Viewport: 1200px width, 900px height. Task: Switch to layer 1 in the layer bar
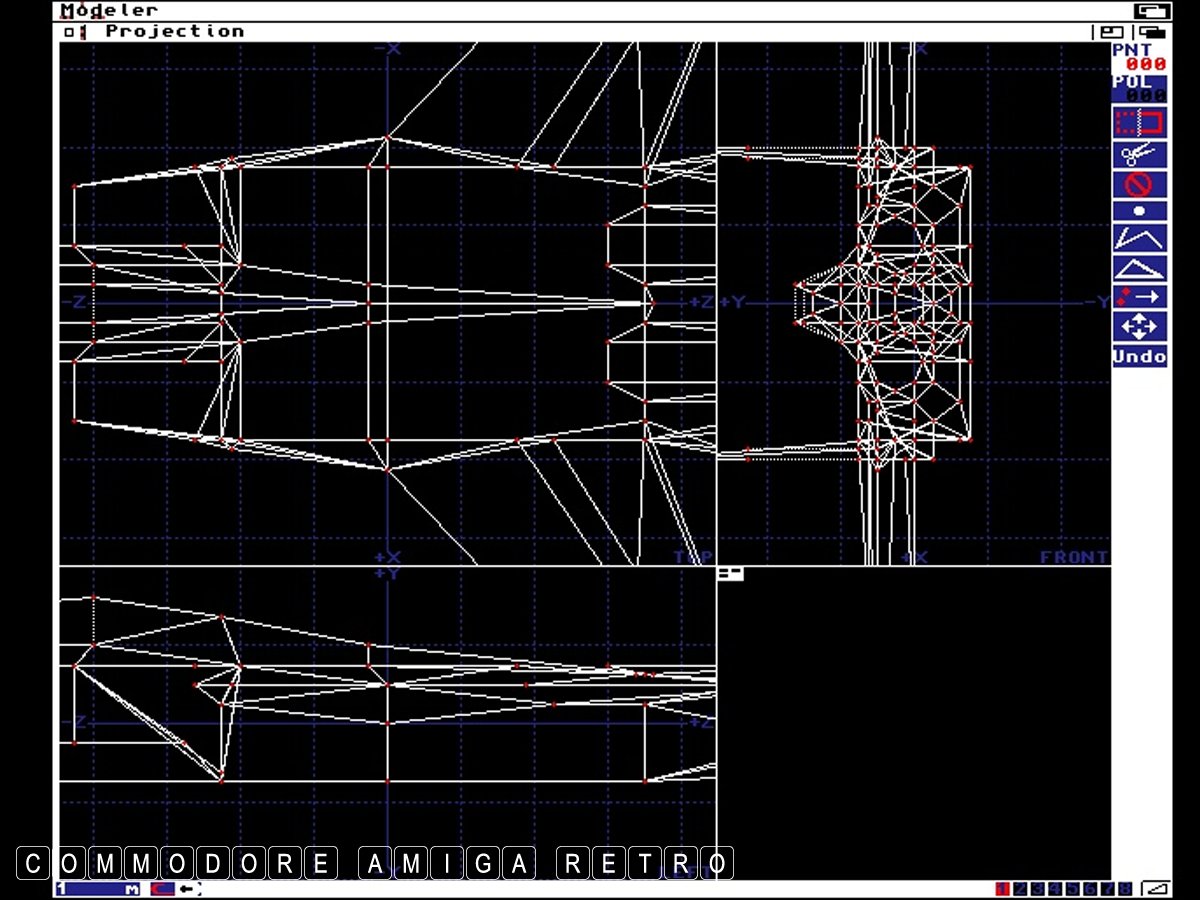pyautogui.click(x=1003, y=888)
